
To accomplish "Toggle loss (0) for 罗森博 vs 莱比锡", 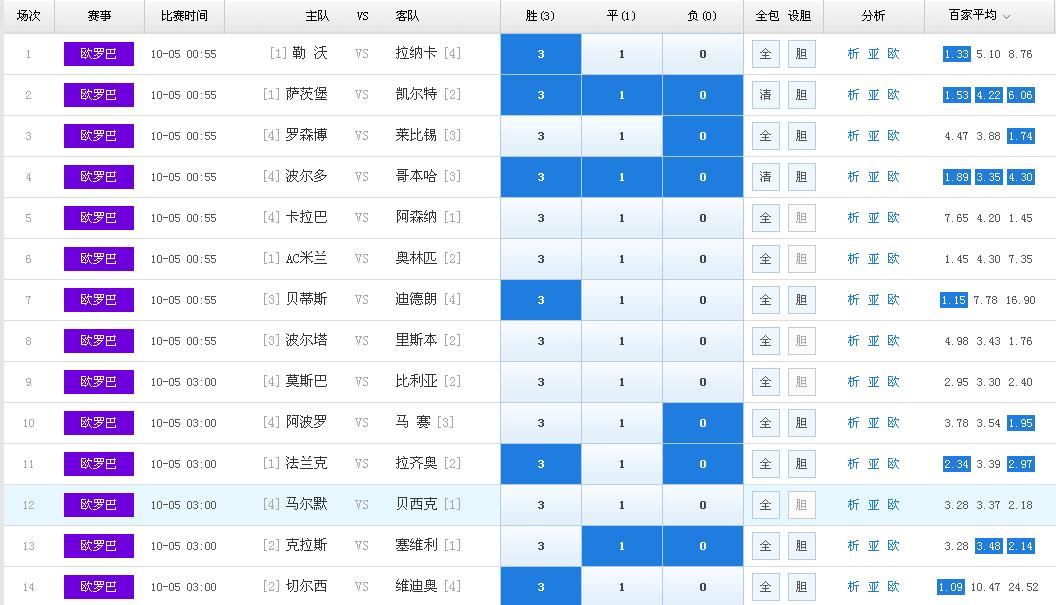I will (702, 136).
